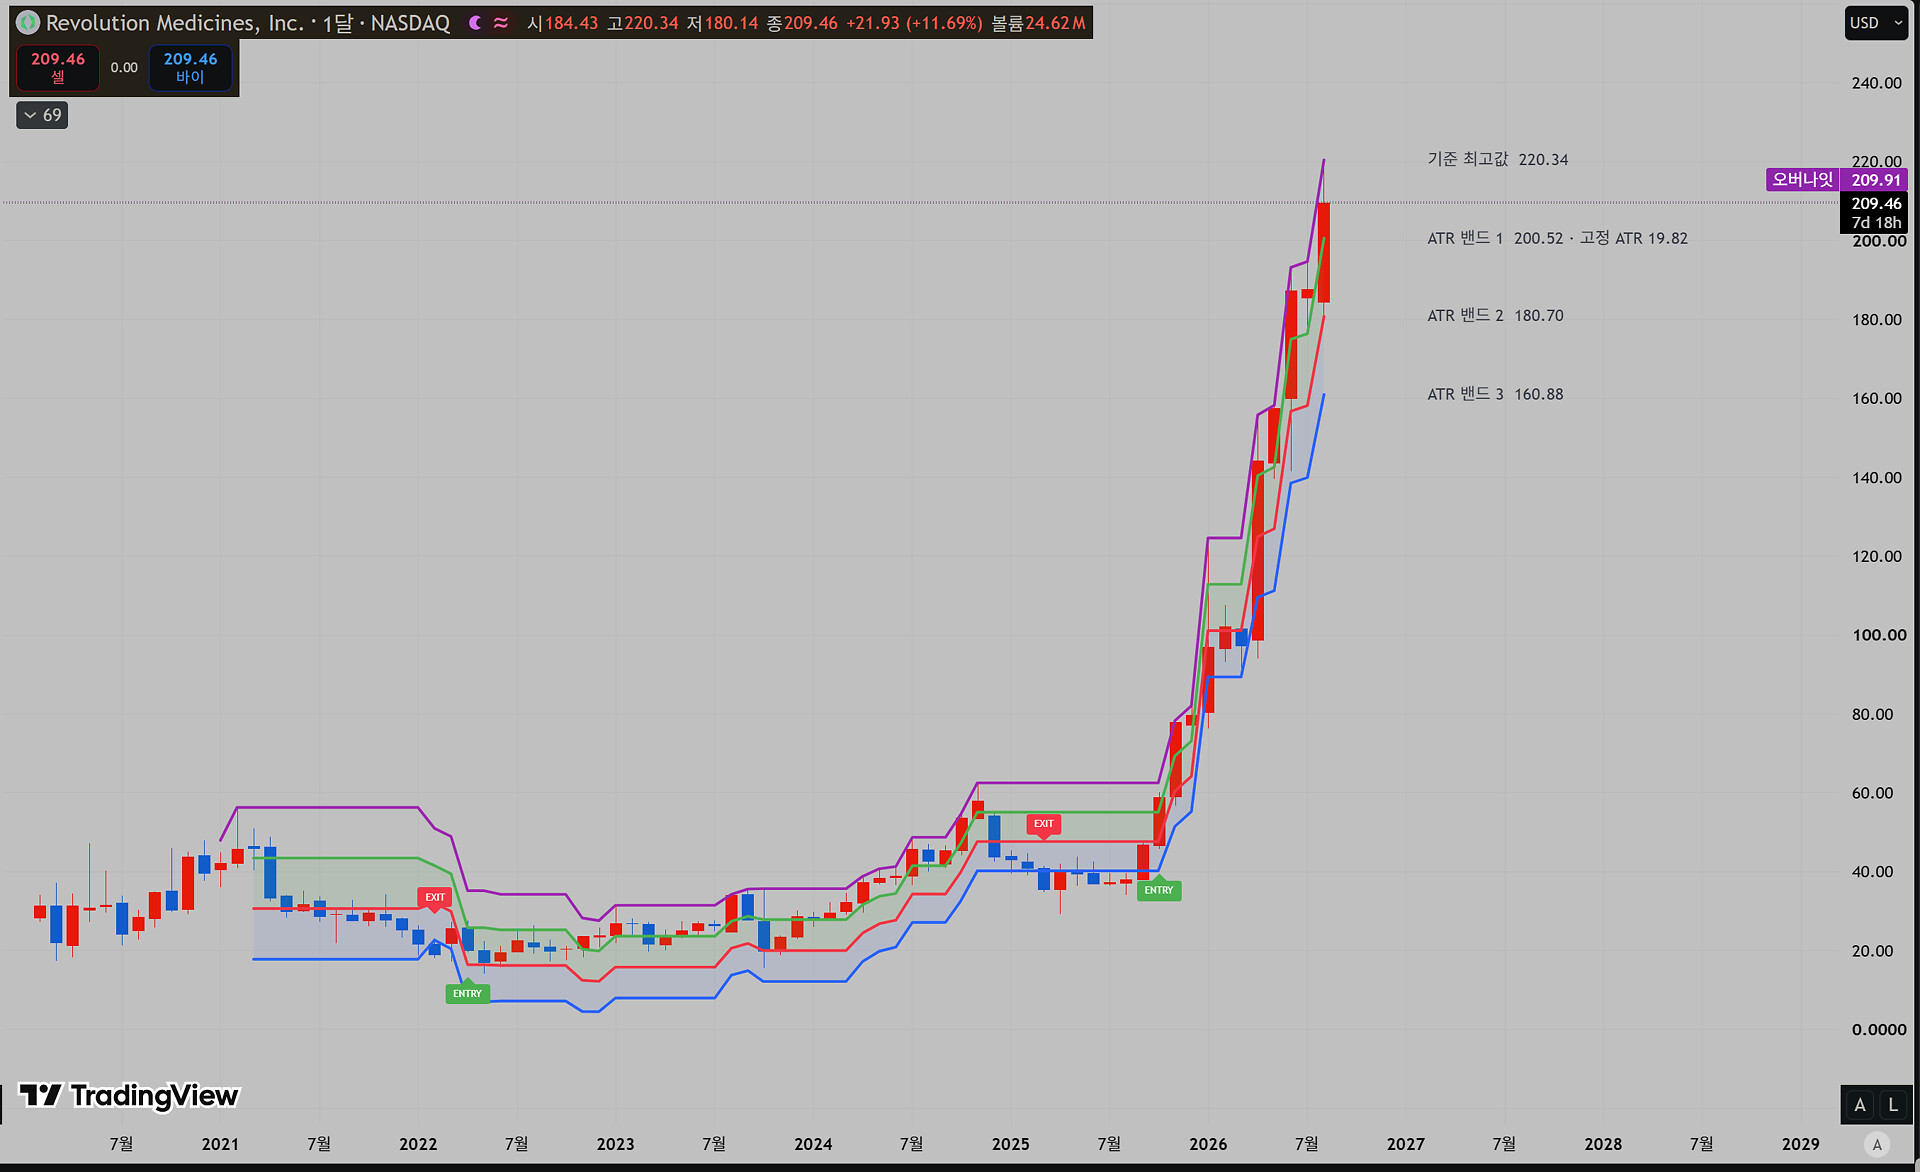Screen dimensions: 1920x1172
Task: Click the 80.00 price axis label
Action: [x=1872, y=714]
